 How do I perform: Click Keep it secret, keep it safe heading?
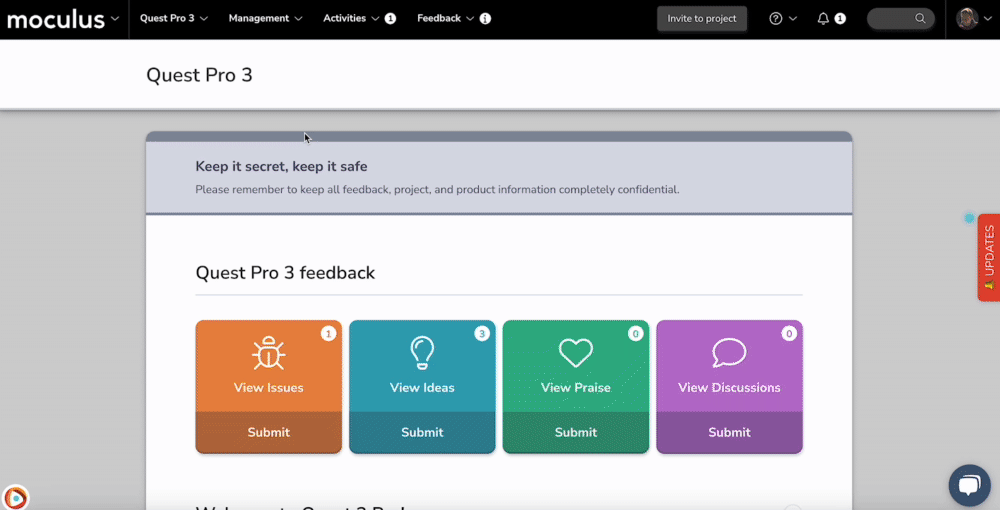click(281, 166)
